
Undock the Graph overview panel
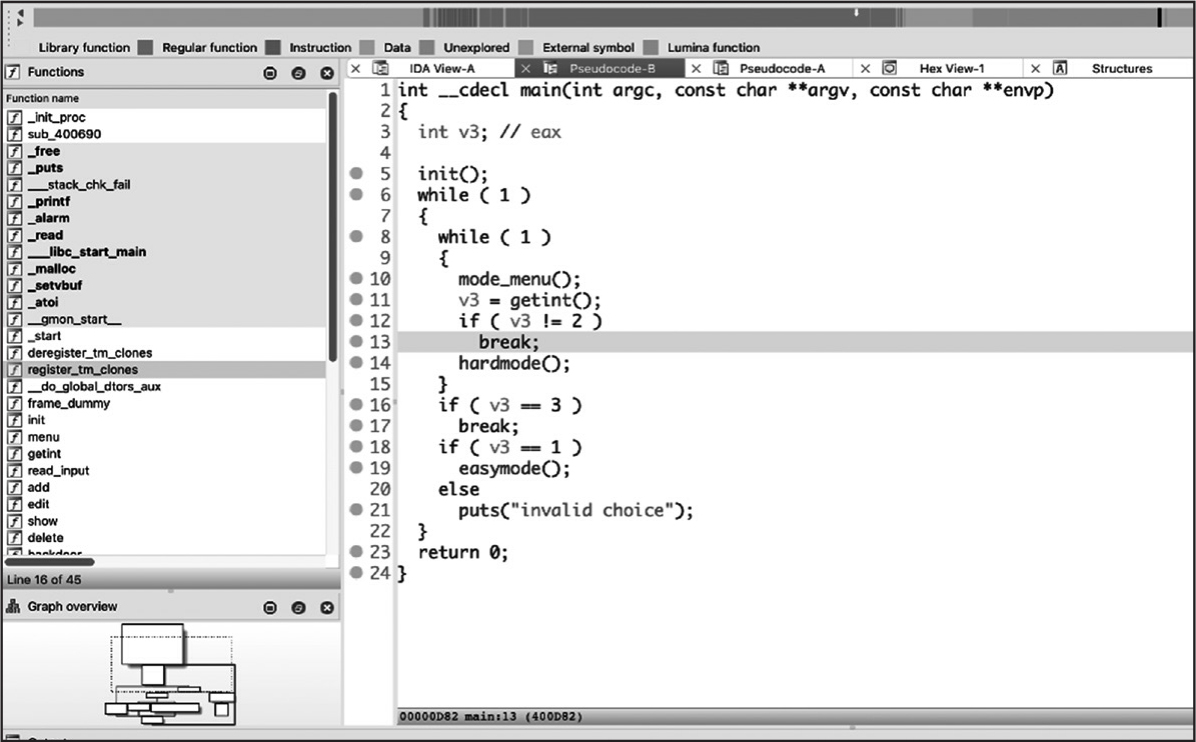coord(298,608)
